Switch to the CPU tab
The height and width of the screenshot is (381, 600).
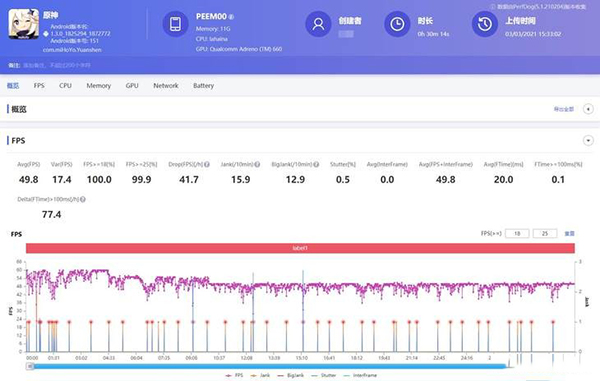coord(65,86)
